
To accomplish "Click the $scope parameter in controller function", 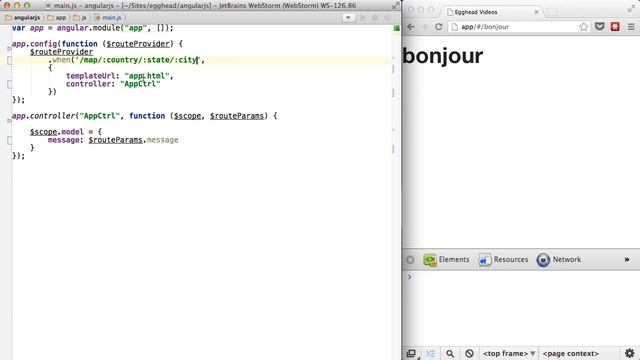I will (x=187, y=116).
